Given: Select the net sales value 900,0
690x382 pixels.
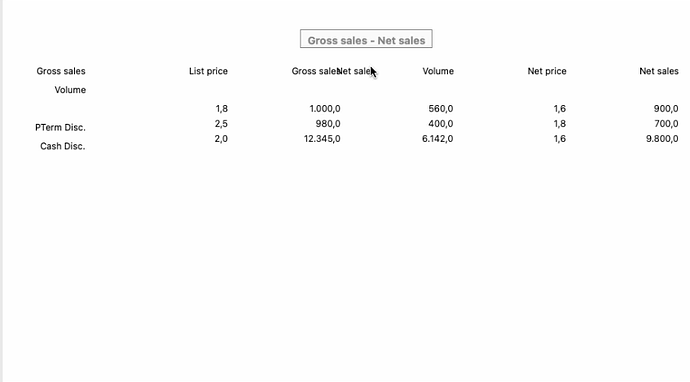Looking at the screenshot, I should (x=666, y=109).
